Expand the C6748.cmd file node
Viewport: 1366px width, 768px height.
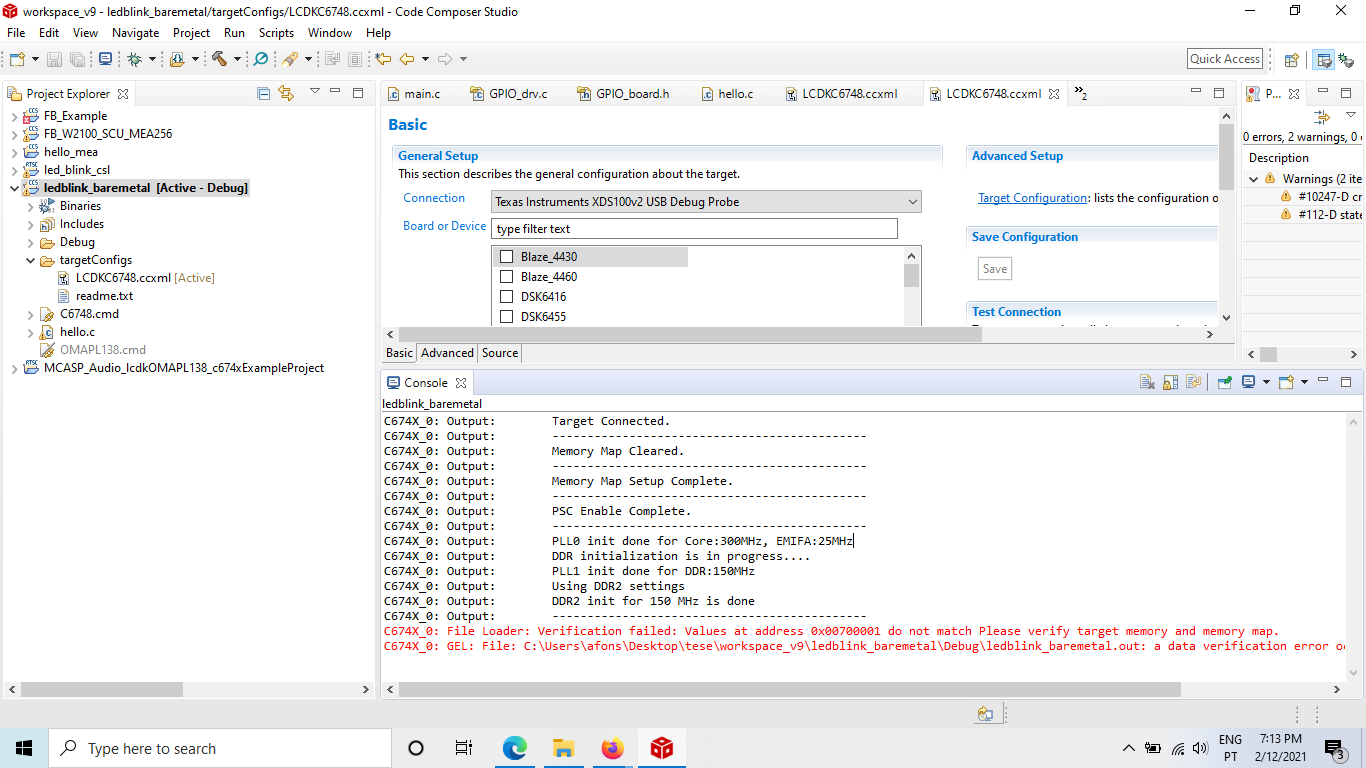(x=30, y=314)
